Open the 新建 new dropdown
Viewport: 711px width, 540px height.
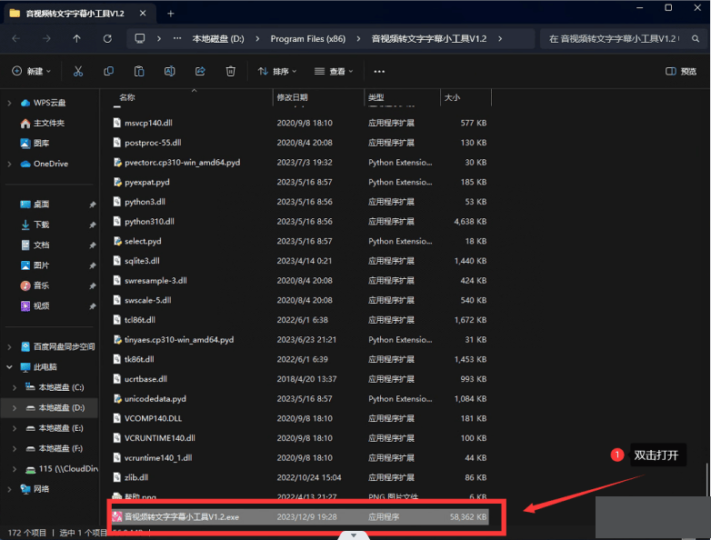31,71
